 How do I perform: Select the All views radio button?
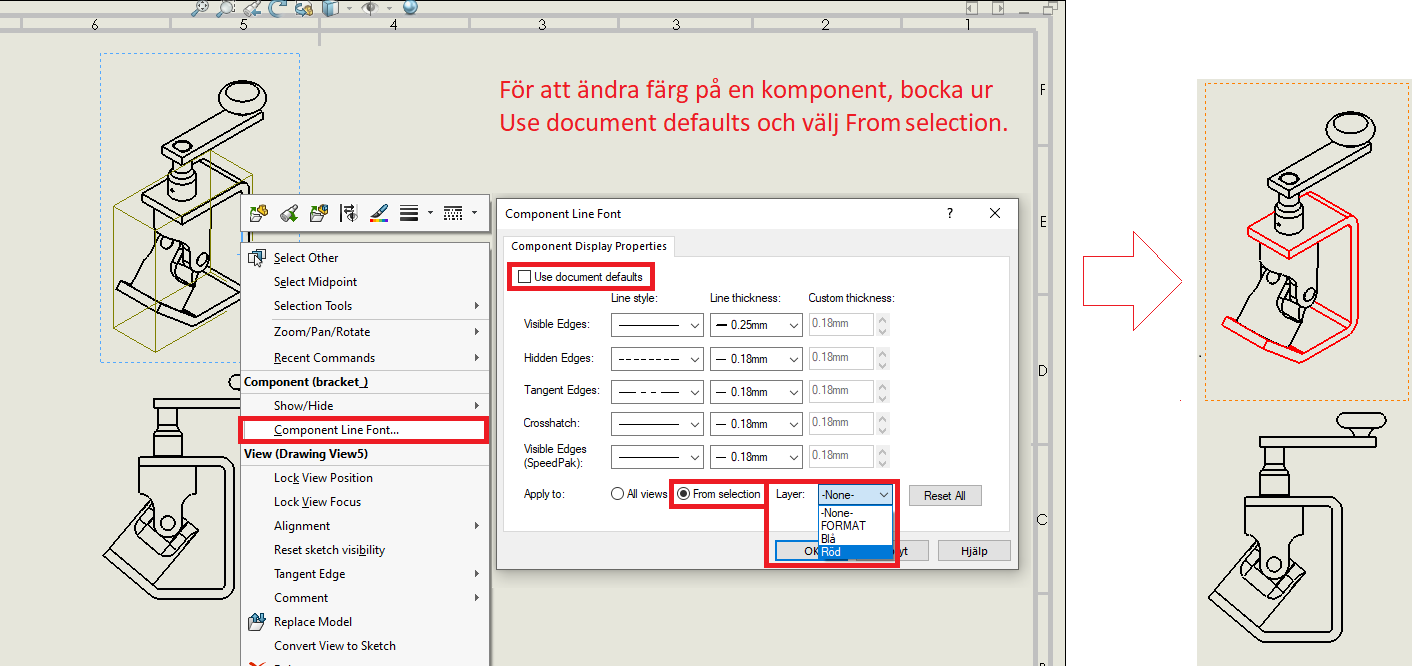coord(617,494)
